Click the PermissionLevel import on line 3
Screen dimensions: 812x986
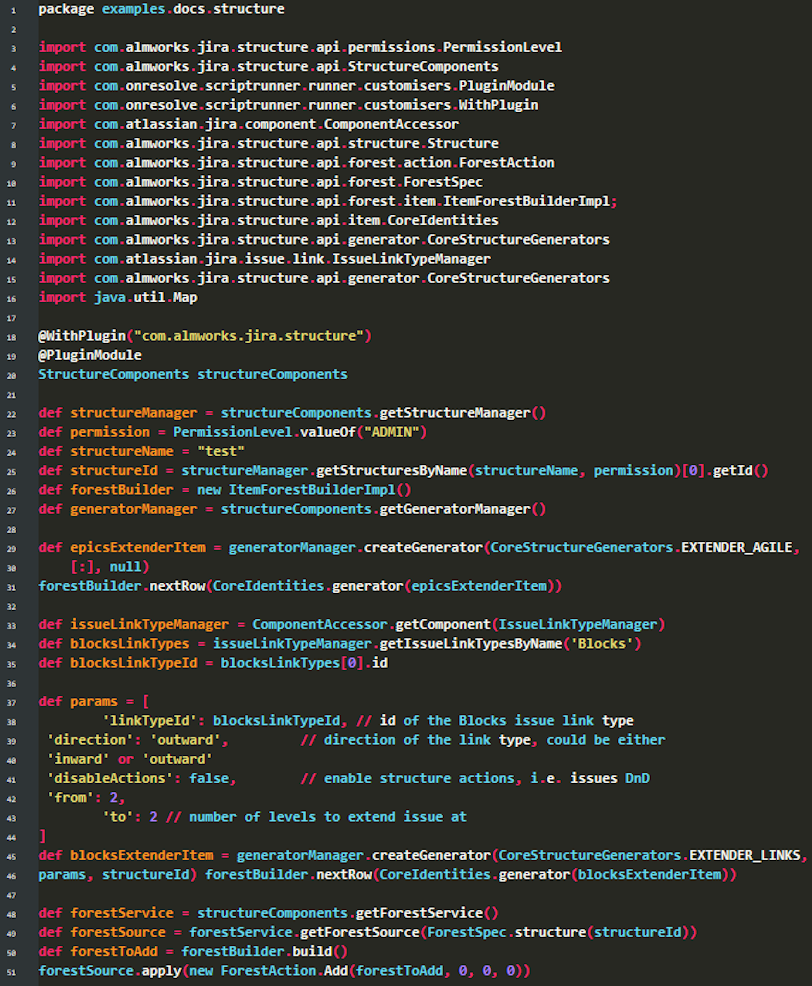[x=502, y=48]
